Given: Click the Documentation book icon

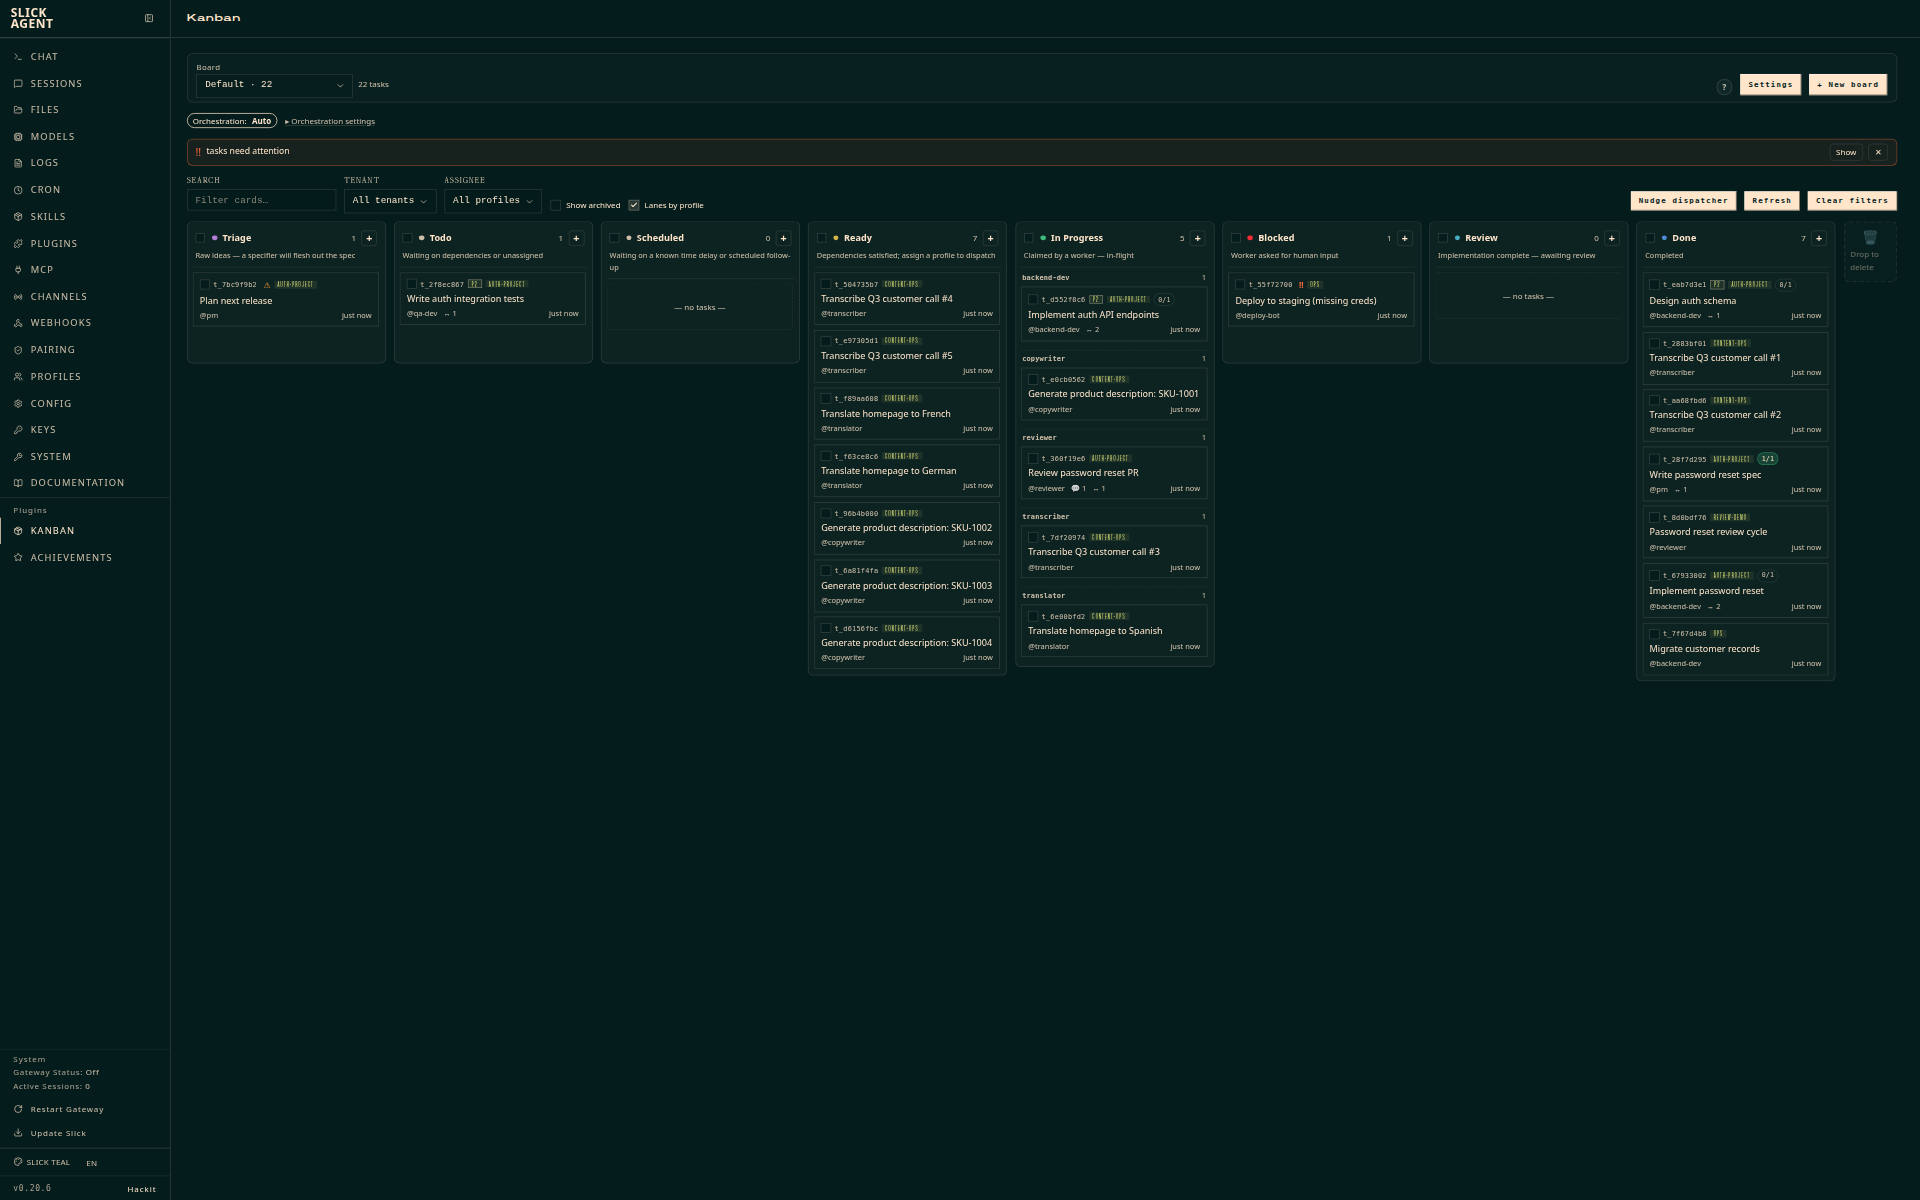Looking at the screenshot, I should pos(18,483).
